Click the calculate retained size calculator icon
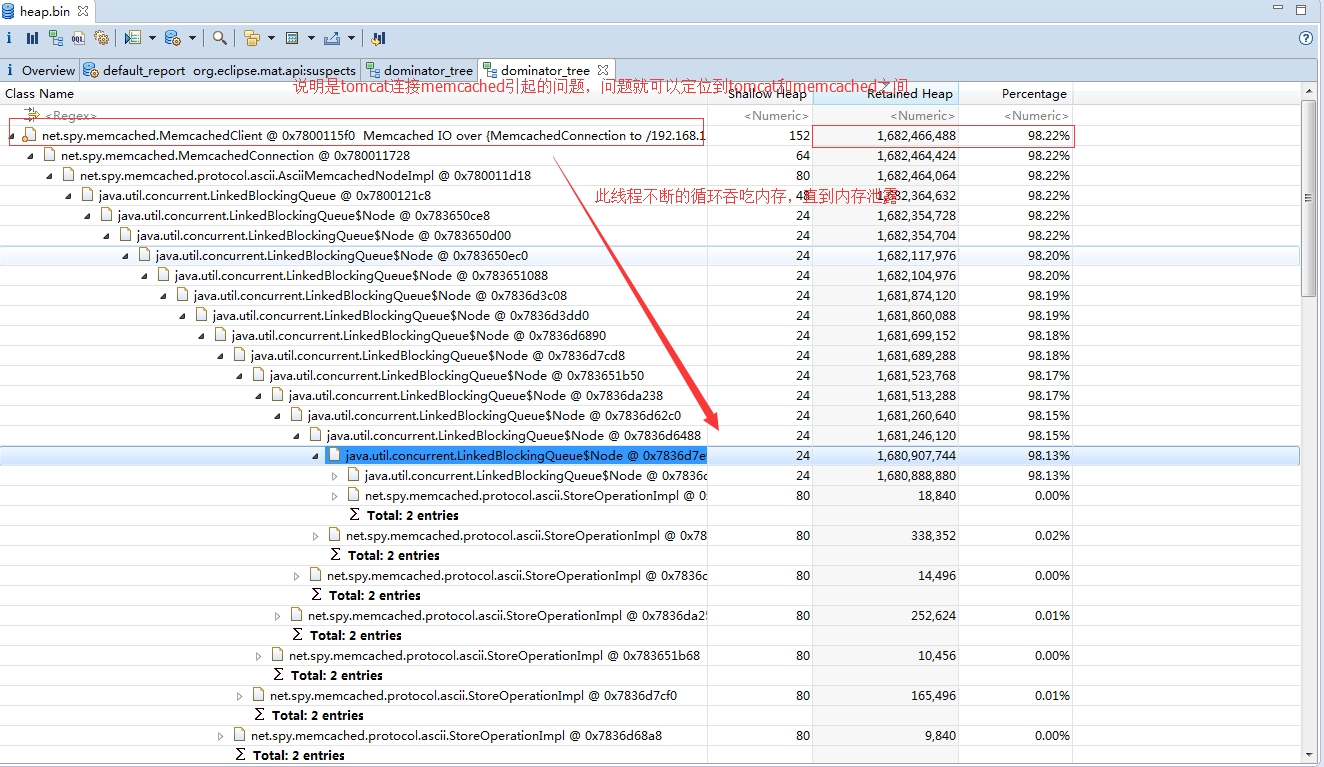This screenshot has width=1324, height=767. [x=292, y=38]
